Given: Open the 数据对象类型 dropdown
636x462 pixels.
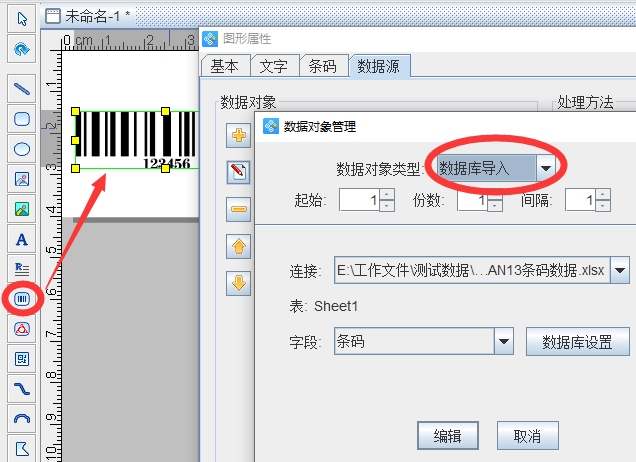Looking at the screenshot, I should pos(546,168).
